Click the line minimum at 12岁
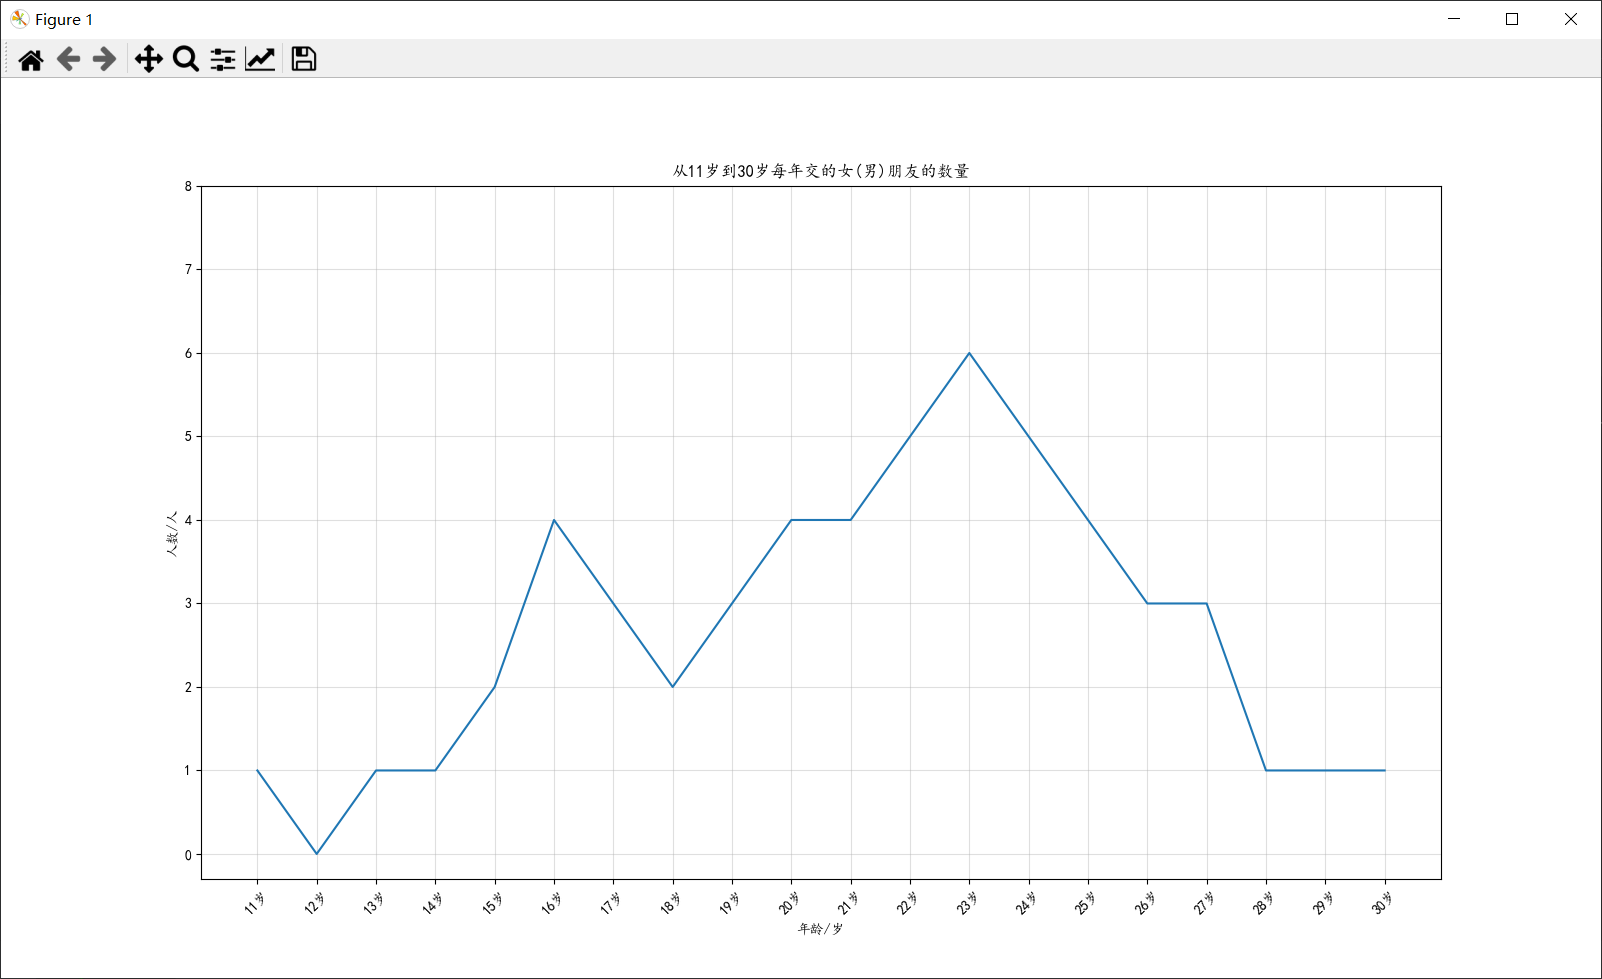This screenshot has height=979, width=1602. pos(317,854)
